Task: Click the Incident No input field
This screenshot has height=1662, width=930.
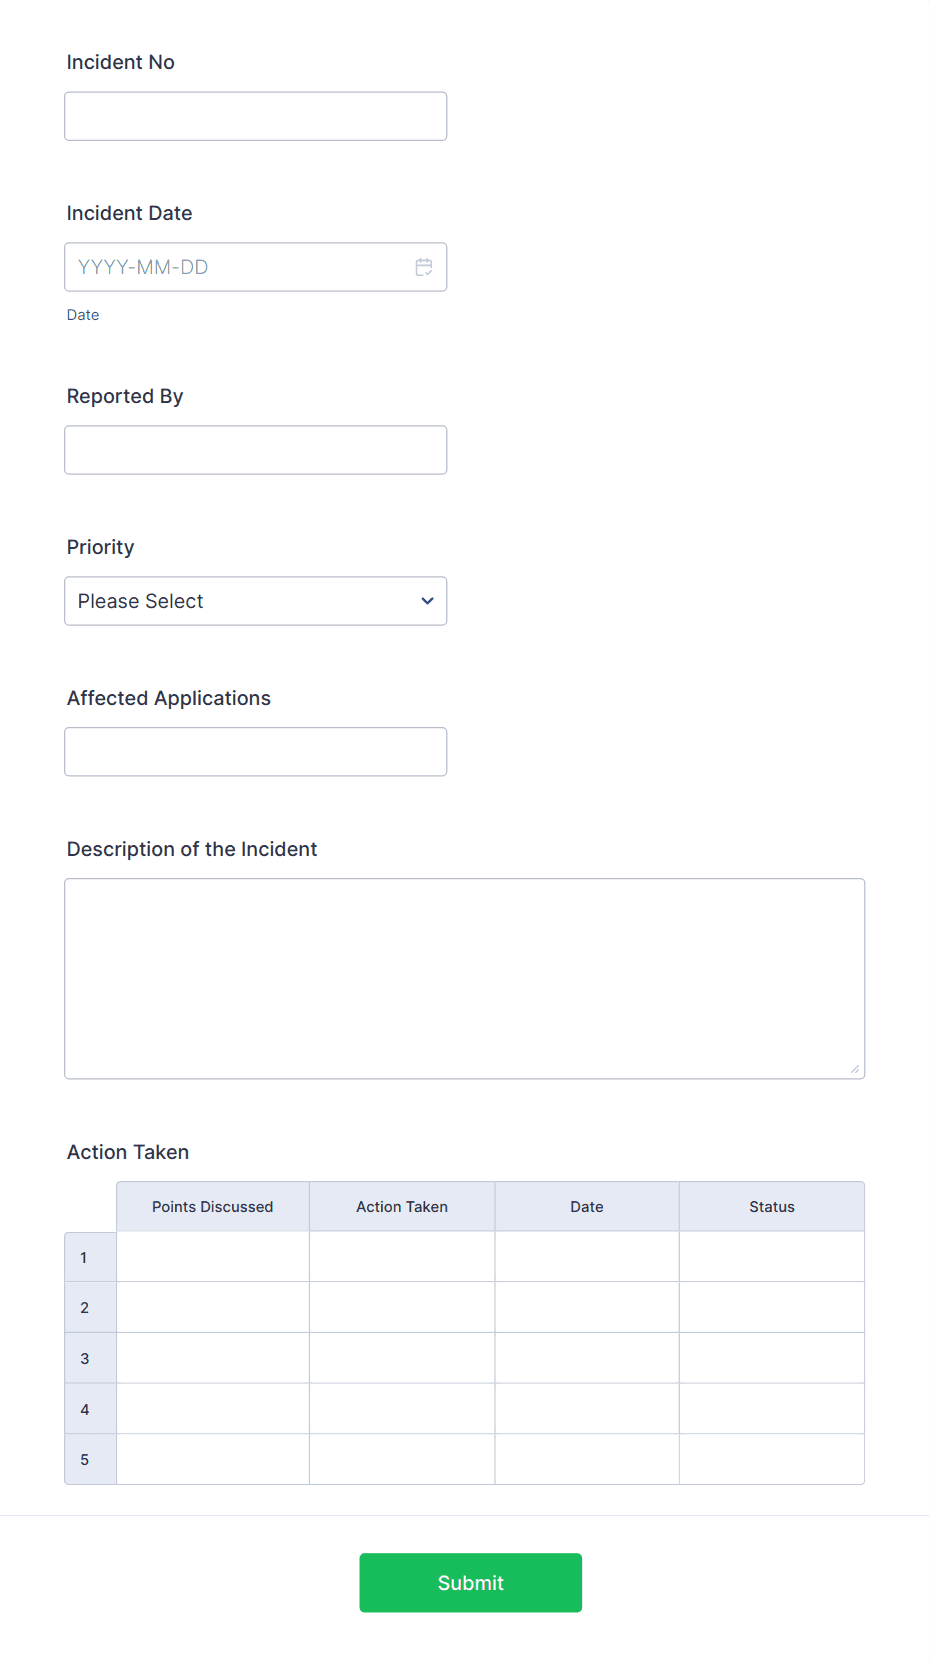Action: click(x=255, y=115)
